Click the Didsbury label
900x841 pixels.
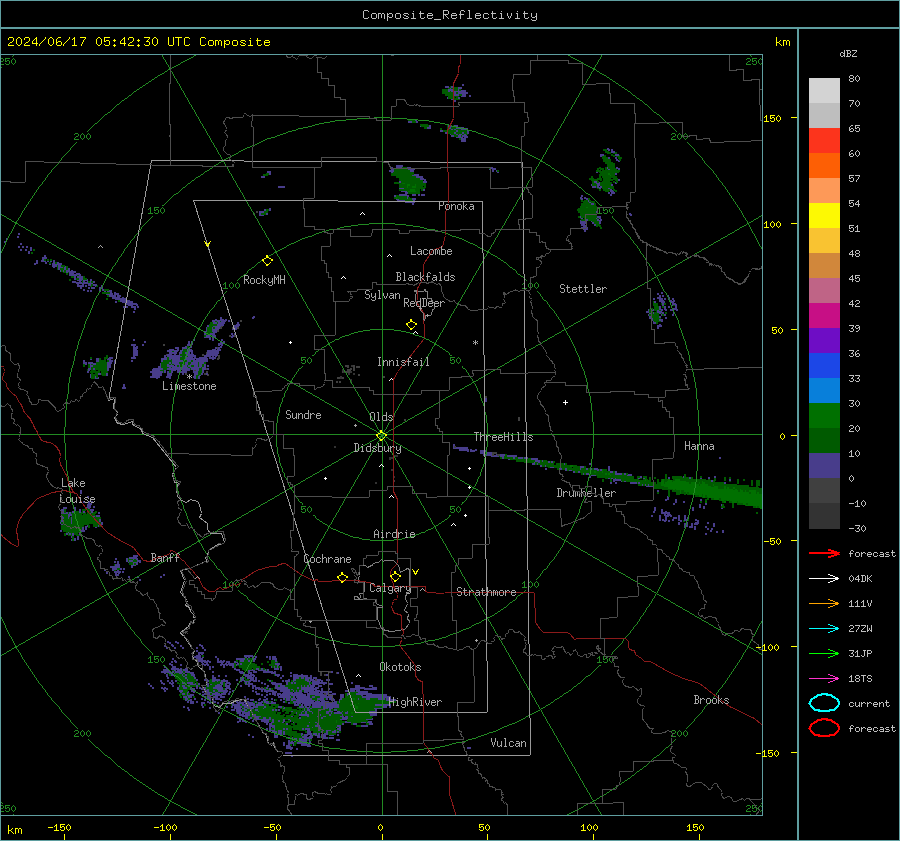tap(377, 448)
